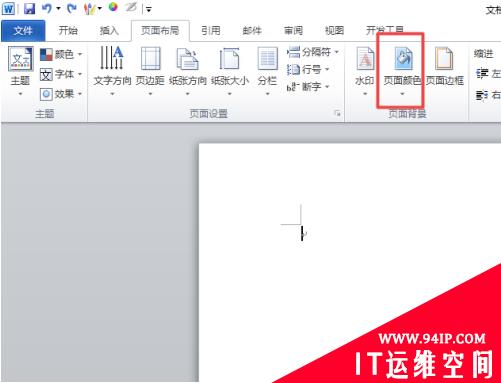
Task: Expand the 分隔符 breaks dropdown
Action: click(313, 52)
